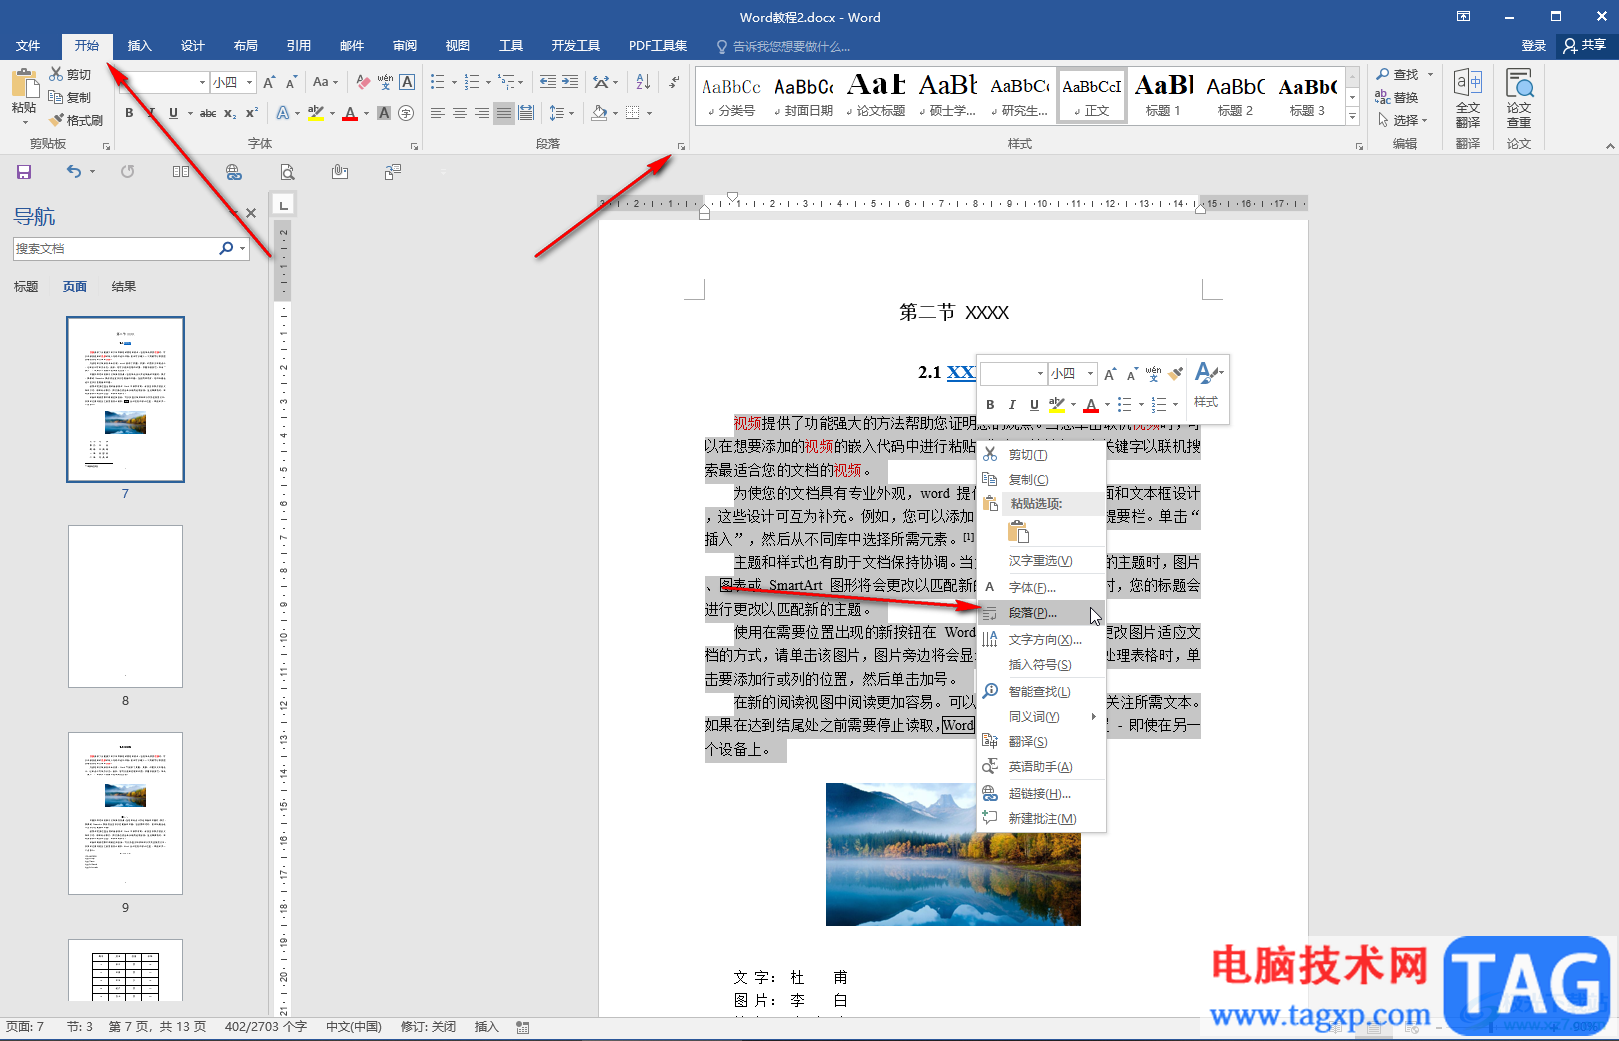1619x1041 pixels.
Task: Click thesis check (论文查重) icon
Action: coord(1519,98)
